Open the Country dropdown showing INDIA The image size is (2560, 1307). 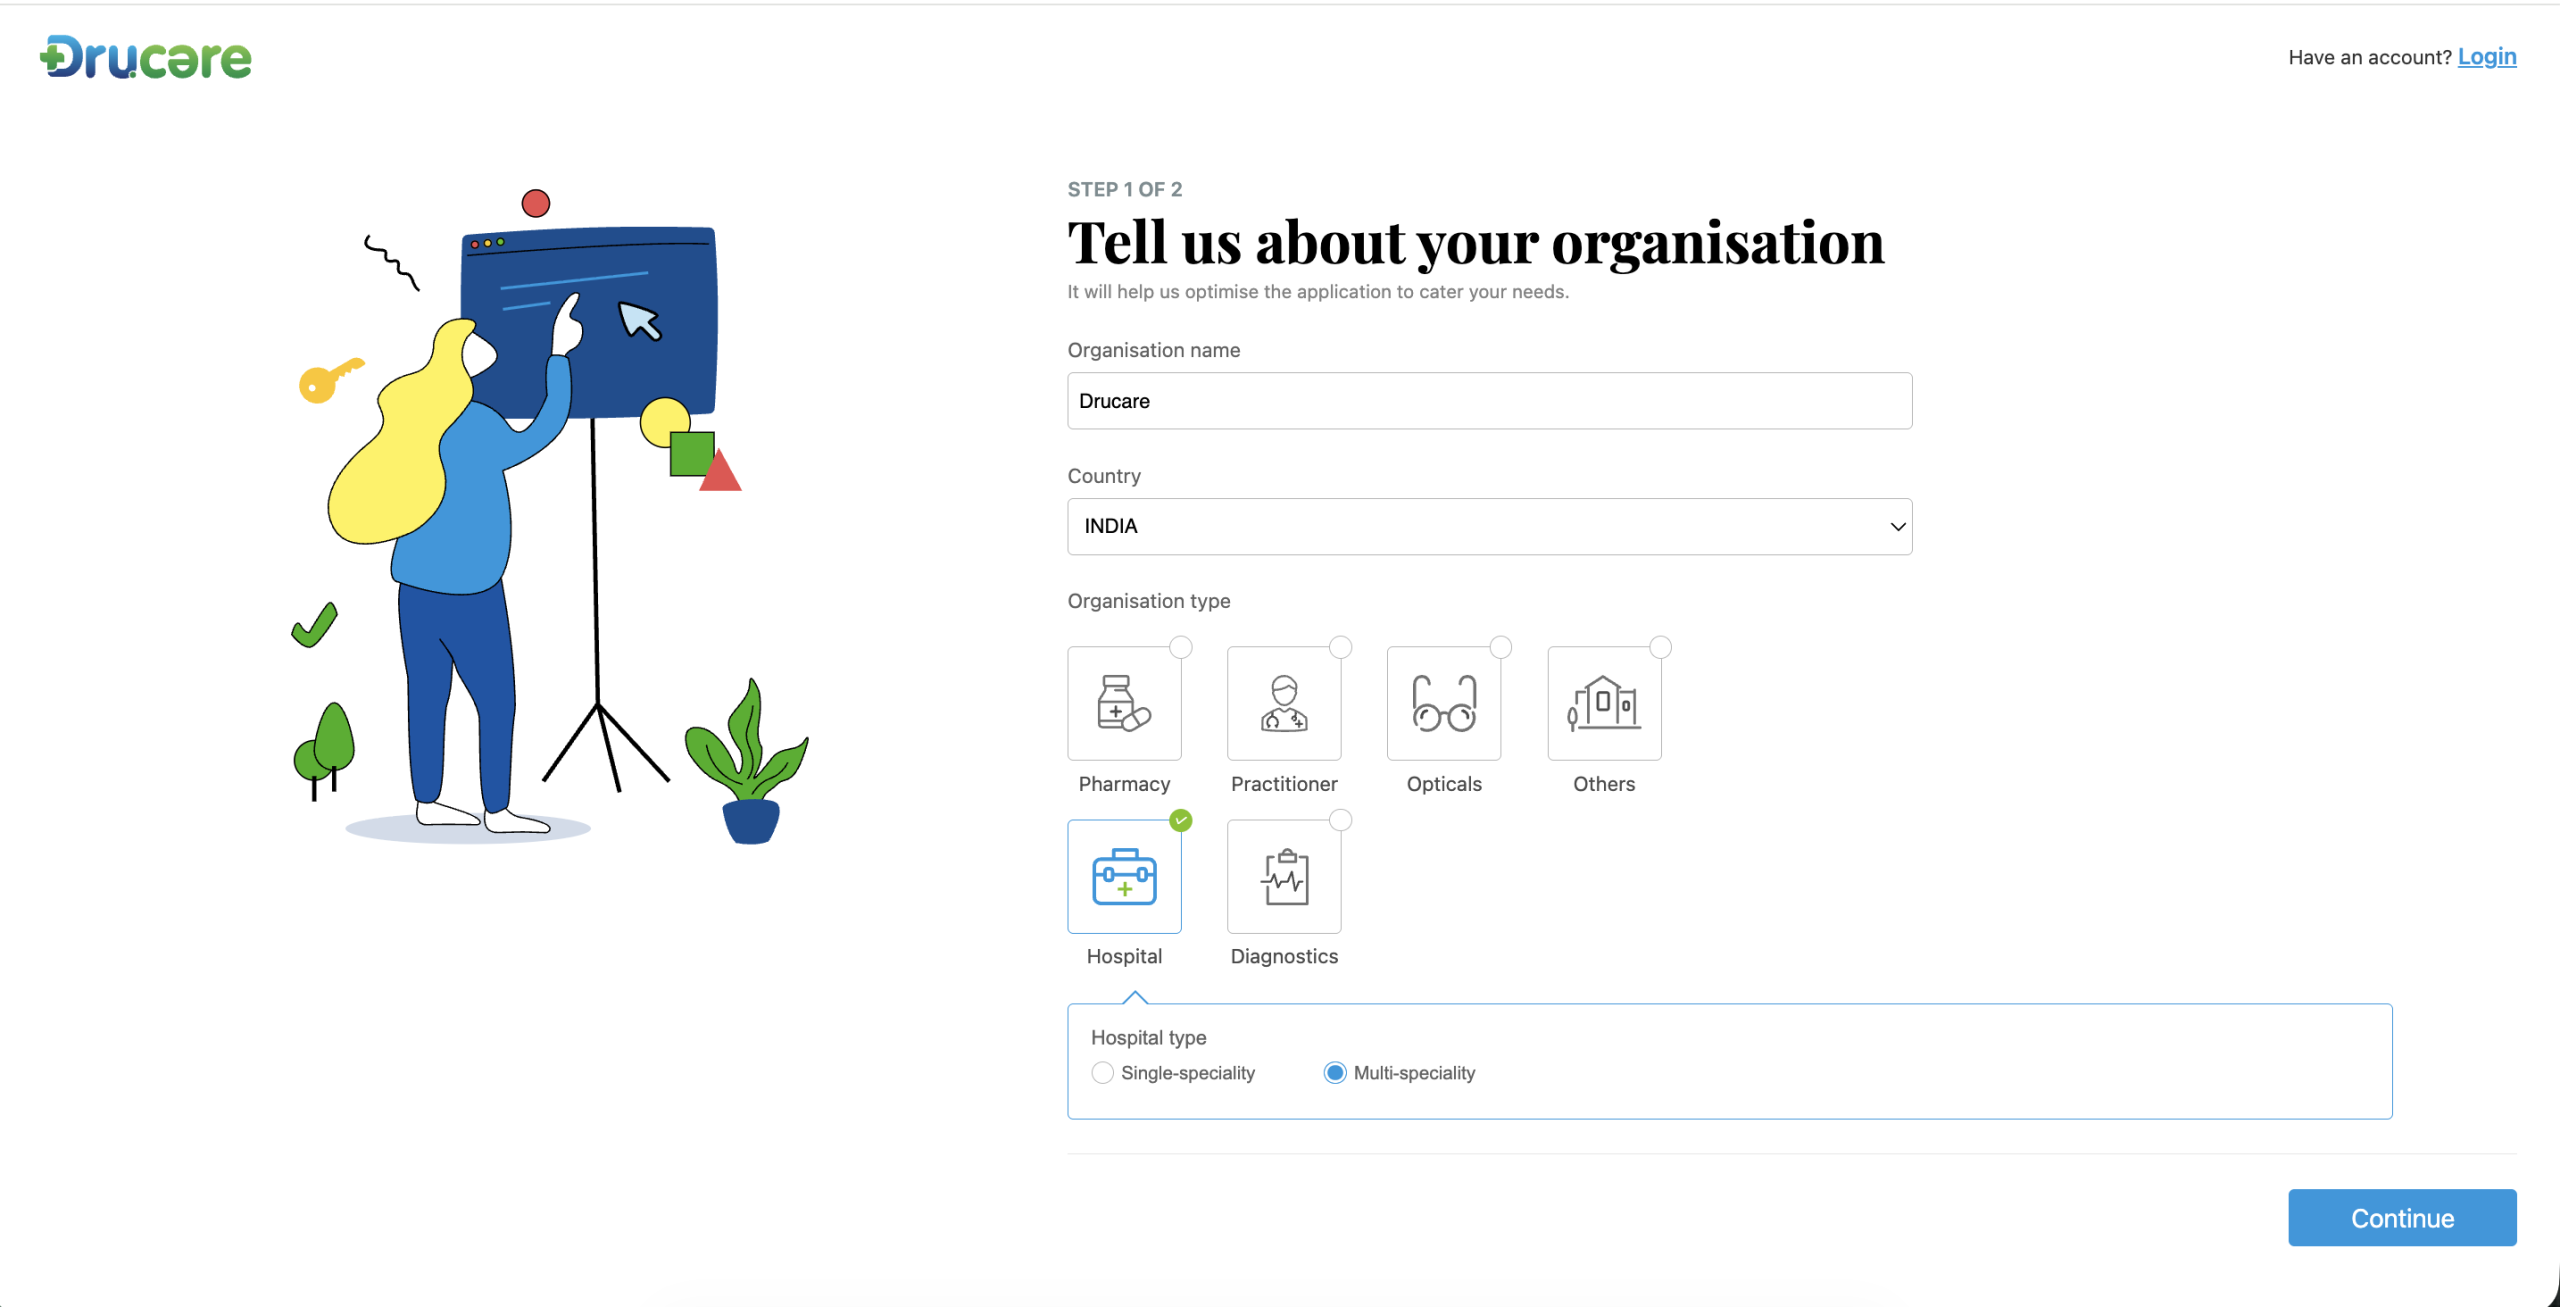click(1488, 527)
